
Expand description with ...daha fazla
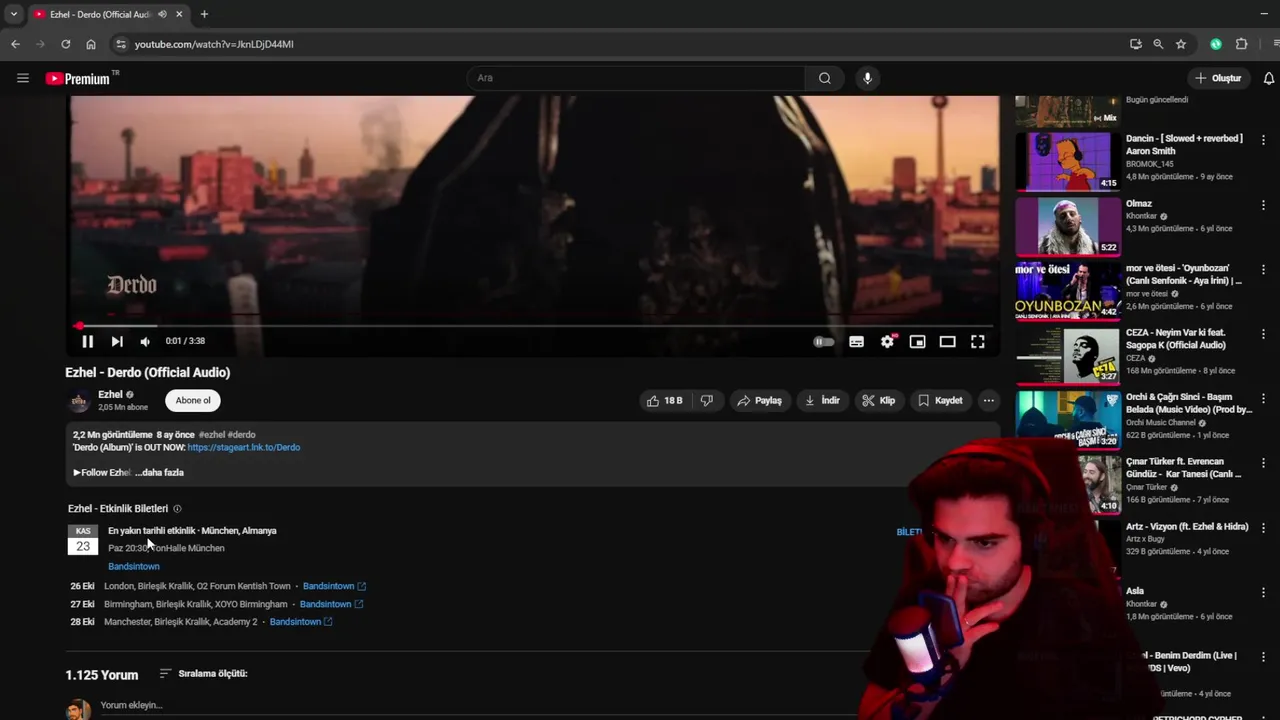(159, 472)
